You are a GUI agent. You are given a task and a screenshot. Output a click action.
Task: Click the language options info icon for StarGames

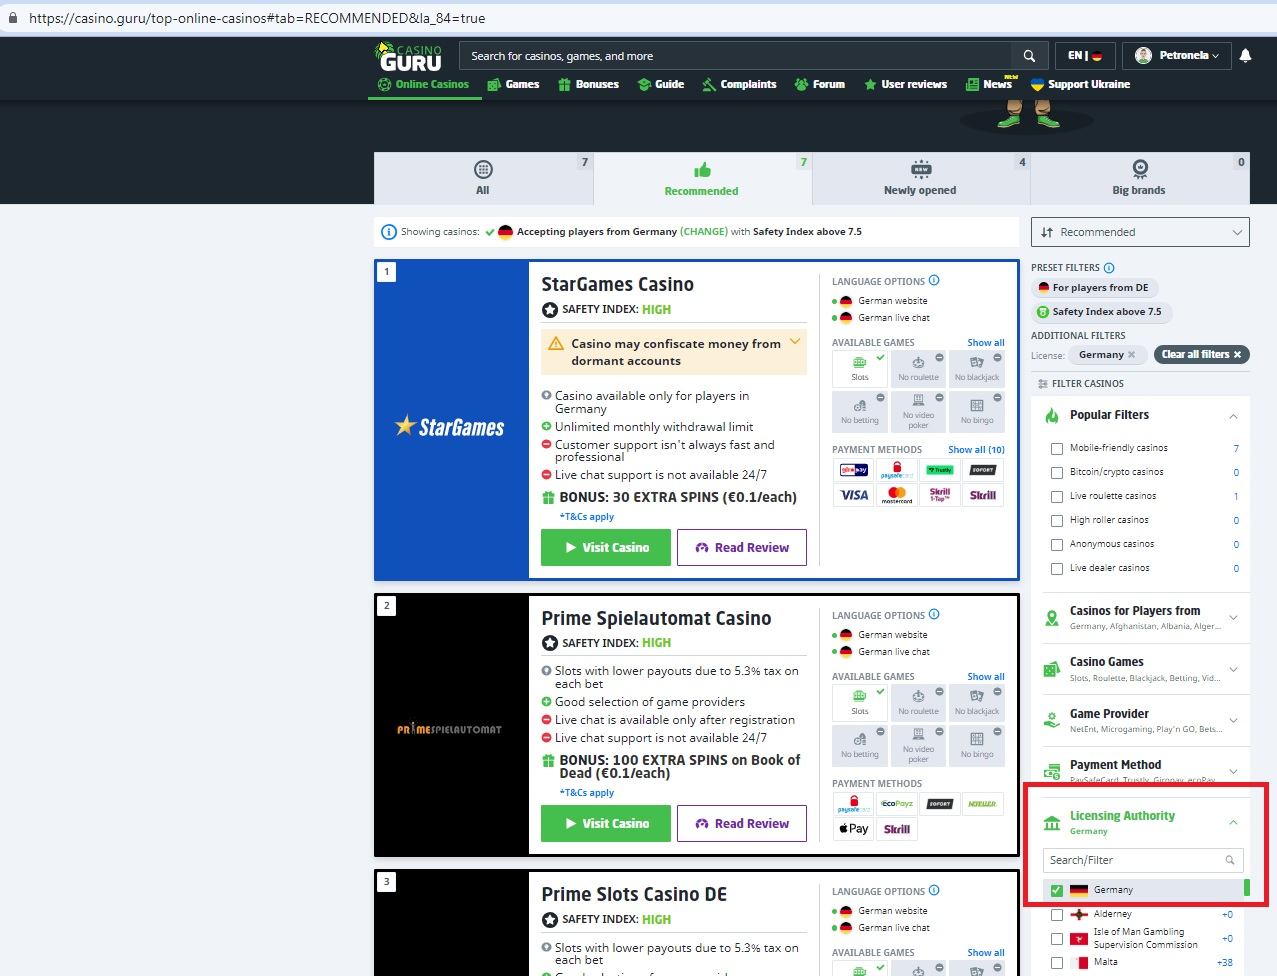(x=934, y=281)
